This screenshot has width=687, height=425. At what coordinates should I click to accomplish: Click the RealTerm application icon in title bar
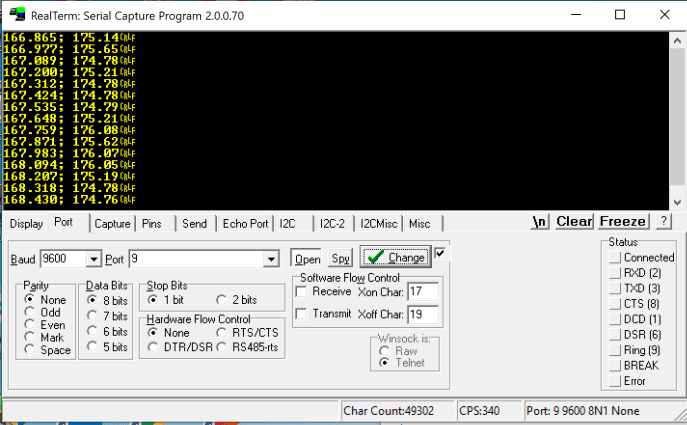[18, 15]
